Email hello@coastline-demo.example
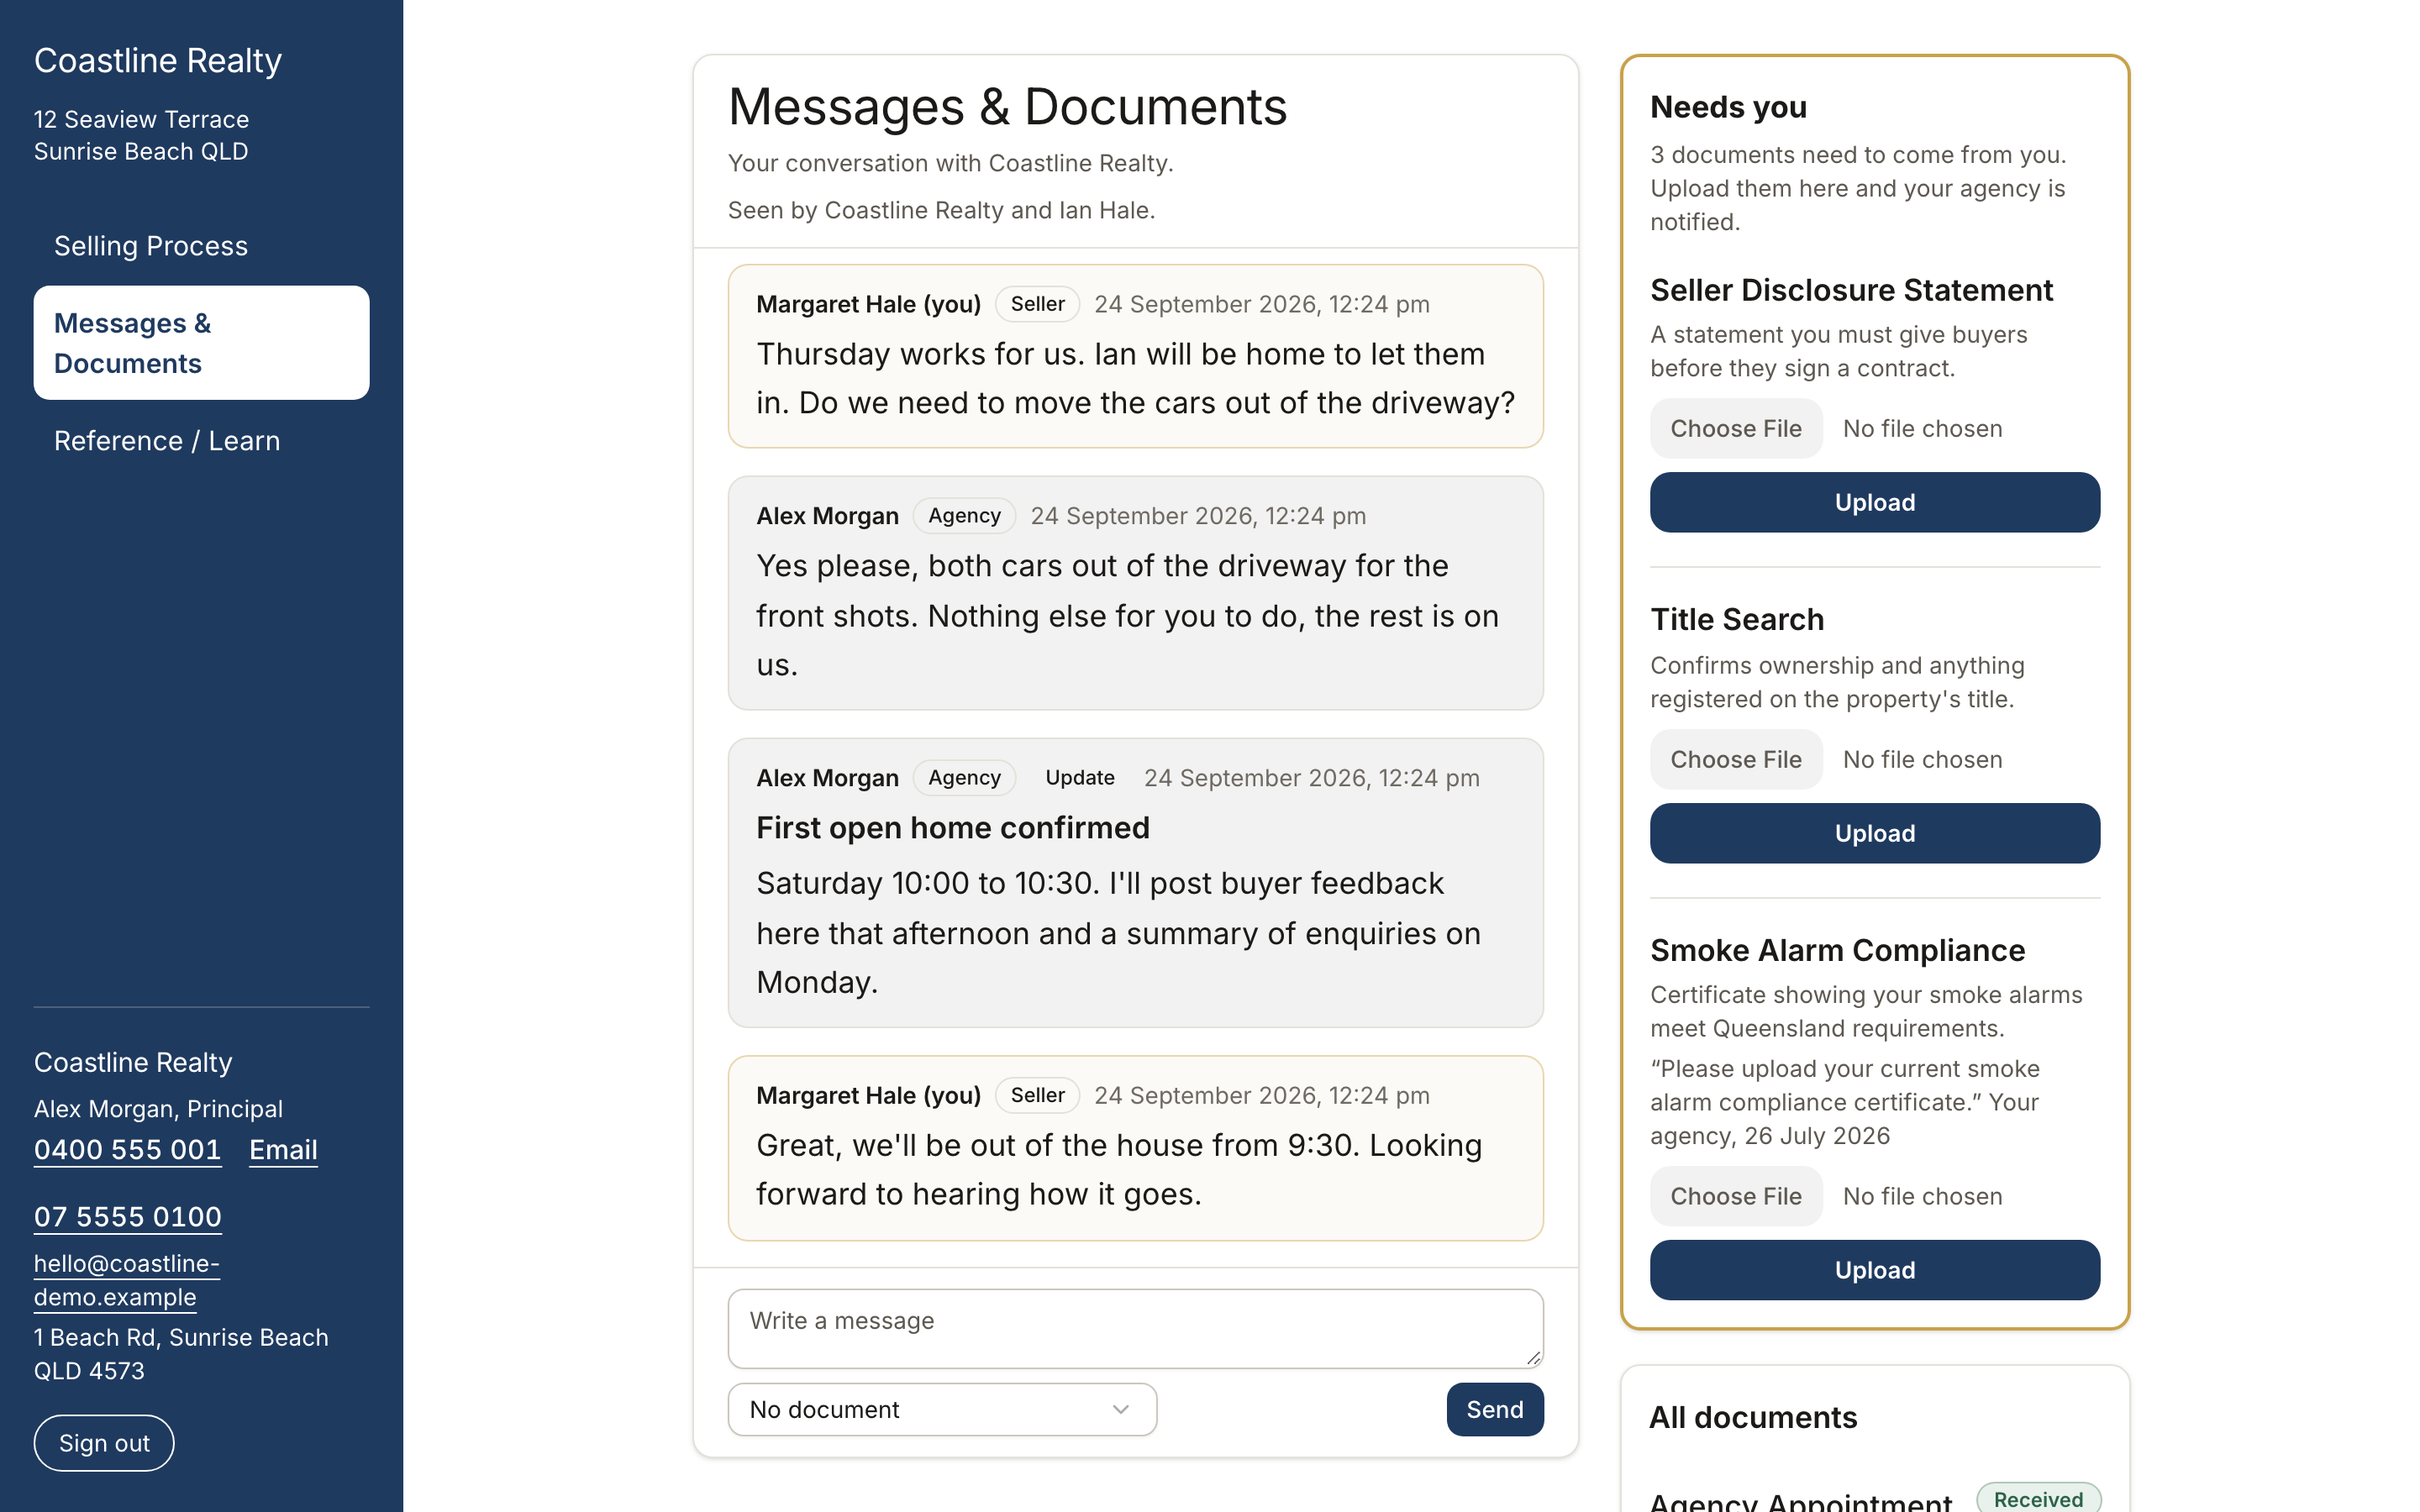This screenshot has height=1512, width=2420. pyautogui.click(x=127, y=1280)
